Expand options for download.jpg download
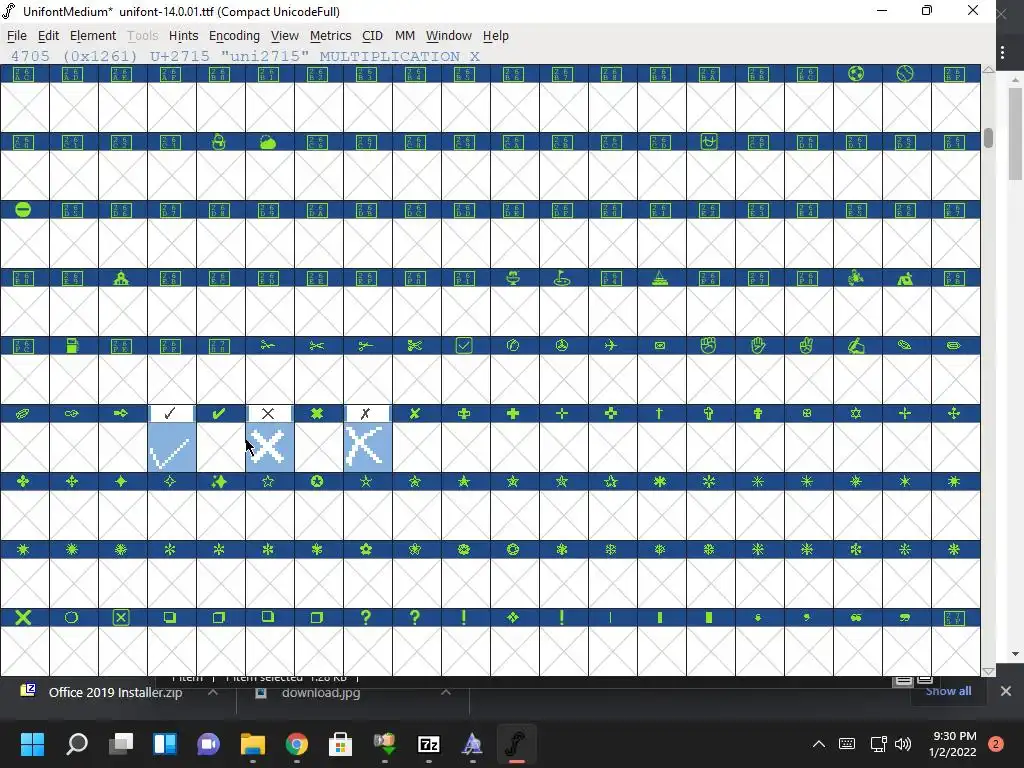 point(445,692)
